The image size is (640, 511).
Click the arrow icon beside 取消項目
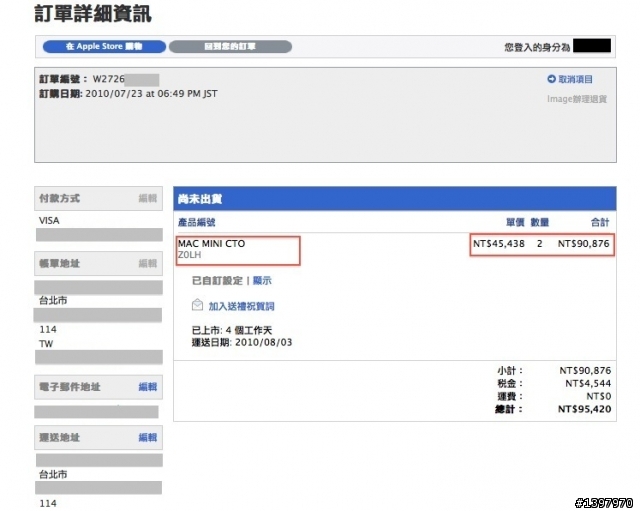point(551,79)
